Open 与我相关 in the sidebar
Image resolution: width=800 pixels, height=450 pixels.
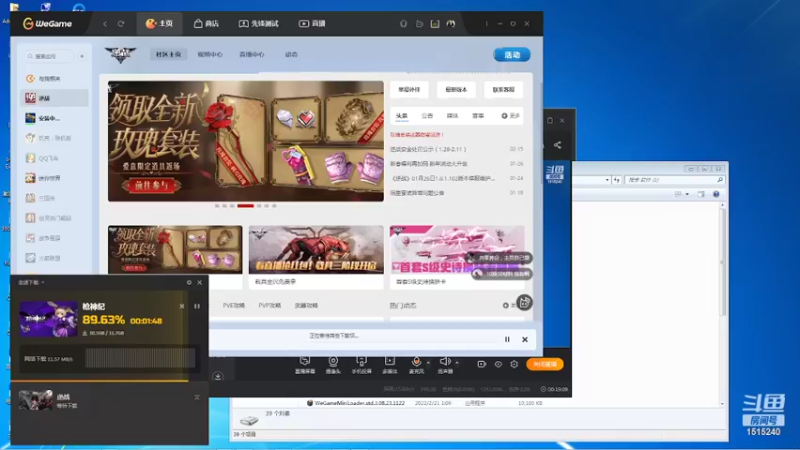(x=54, y=79)
